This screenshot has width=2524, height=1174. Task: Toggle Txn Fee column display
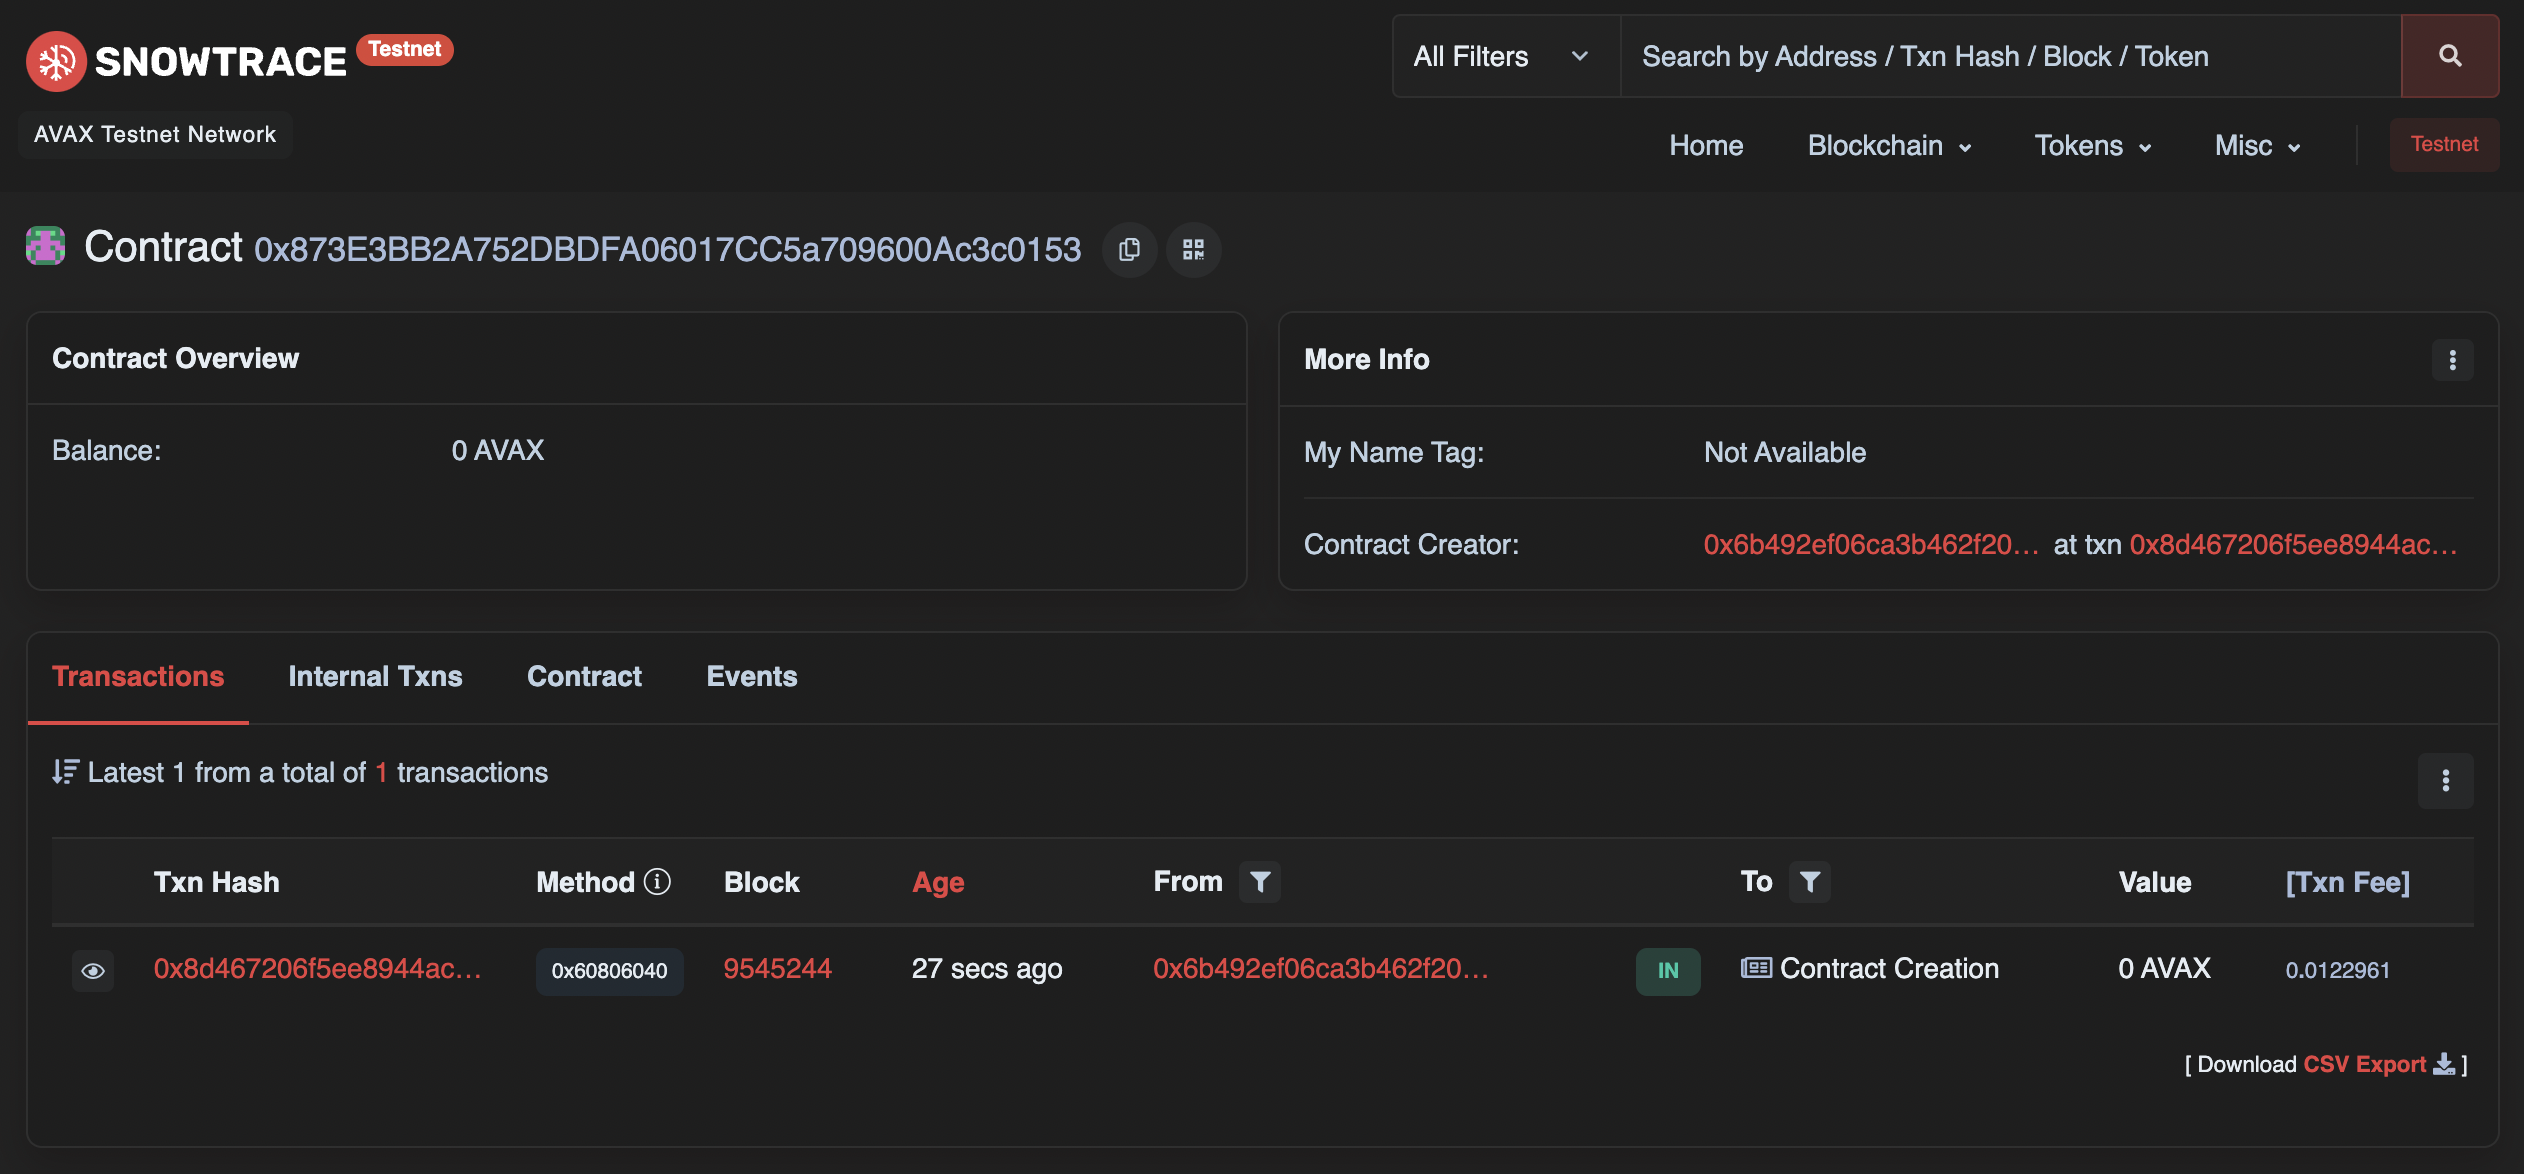[2347, 882]
